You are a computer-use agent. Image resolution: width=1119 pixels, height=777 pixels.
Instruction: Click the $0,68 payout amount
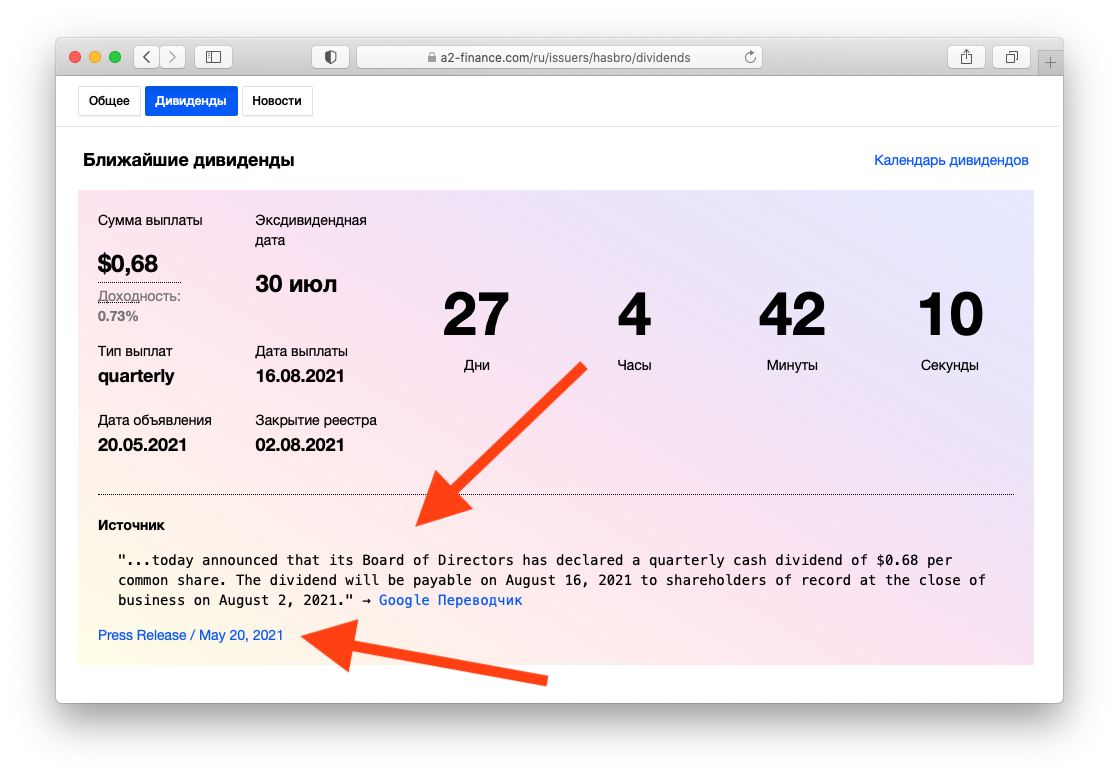(128, 264)
